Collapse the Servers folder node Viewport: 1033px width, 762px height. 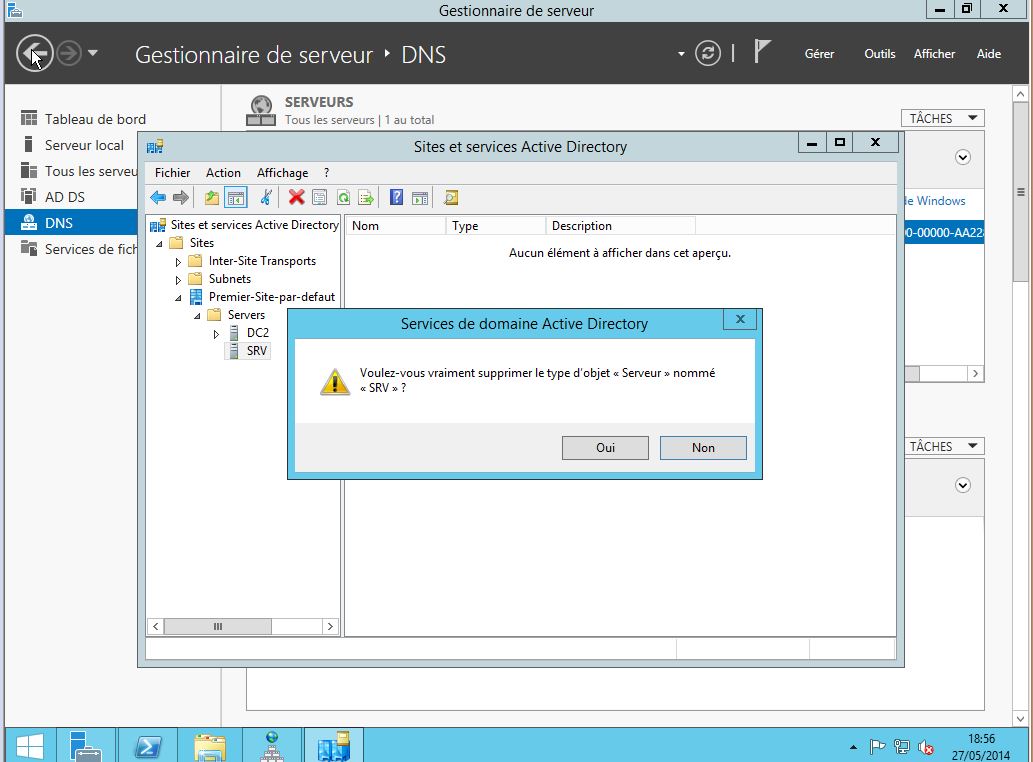[x=197, y=315]
